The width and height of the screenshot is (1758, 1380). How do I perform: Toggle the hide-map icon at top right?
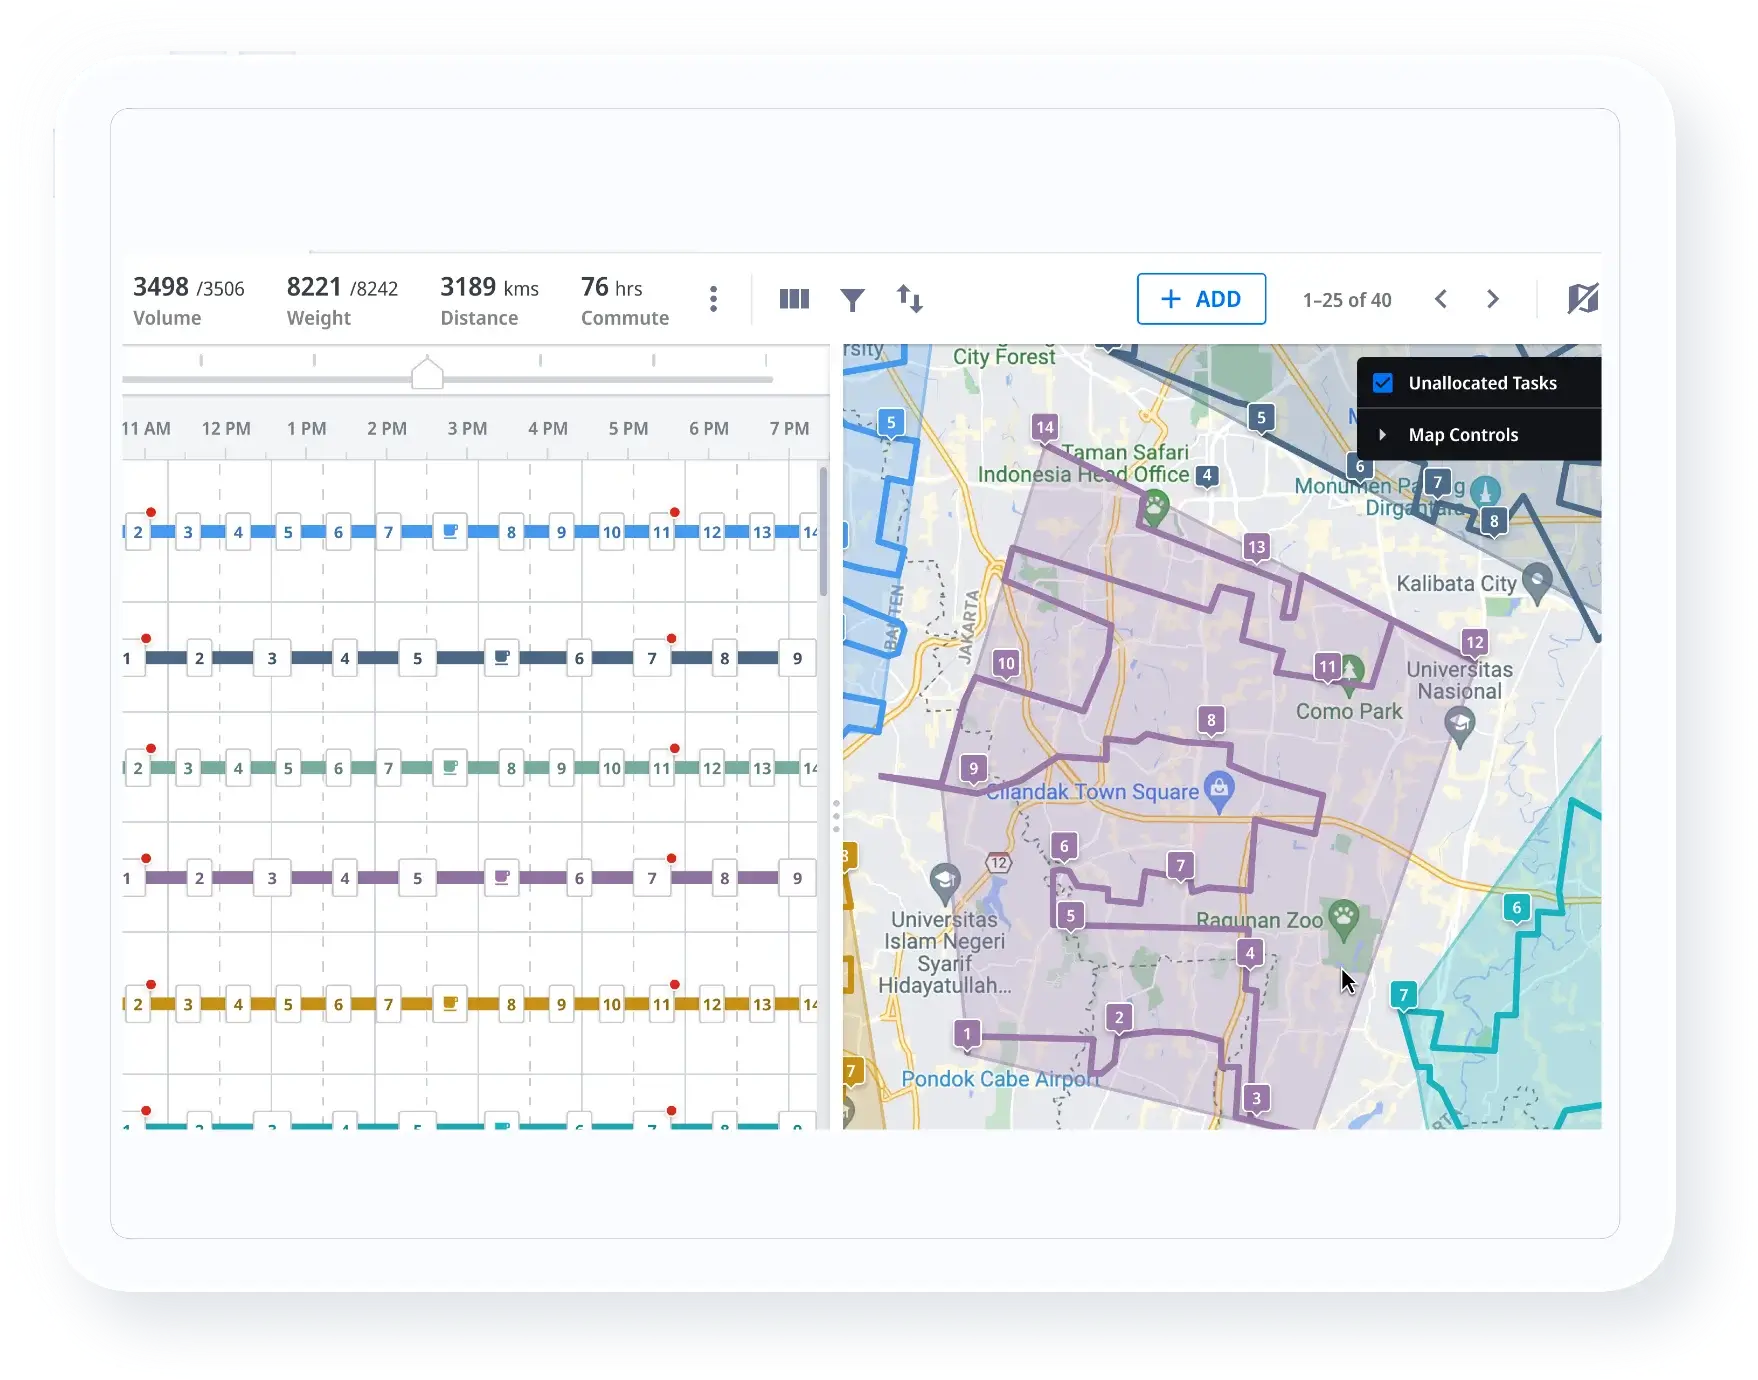(x=1583, y=298)
